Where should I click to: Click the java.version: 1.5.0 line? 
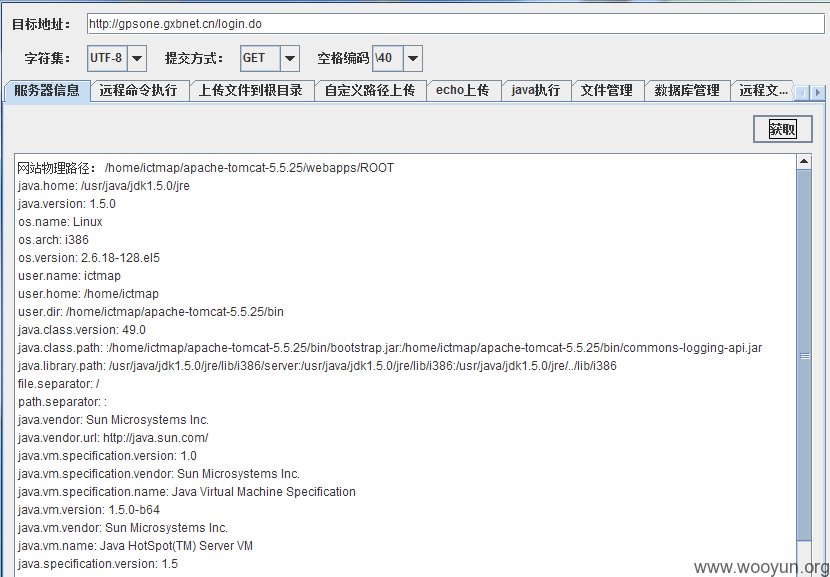tap(67, 204)
